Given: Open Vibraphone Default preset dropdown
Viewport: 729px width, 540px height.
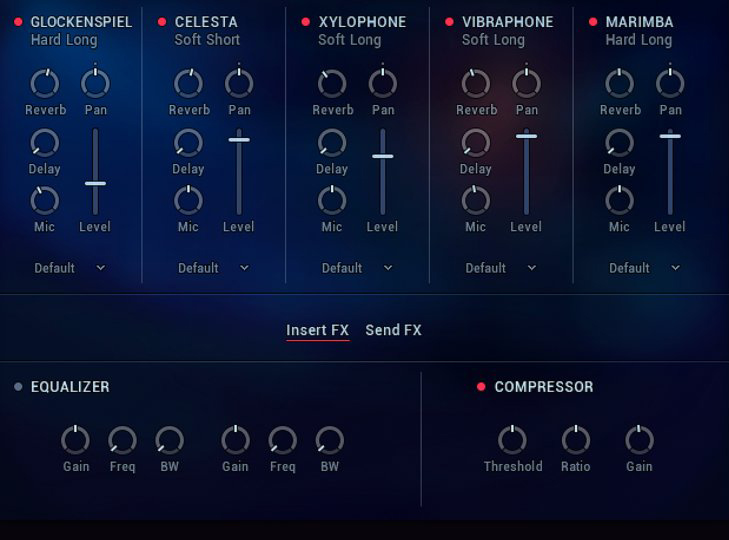Looking at the screenshot, I should point(501,268).
